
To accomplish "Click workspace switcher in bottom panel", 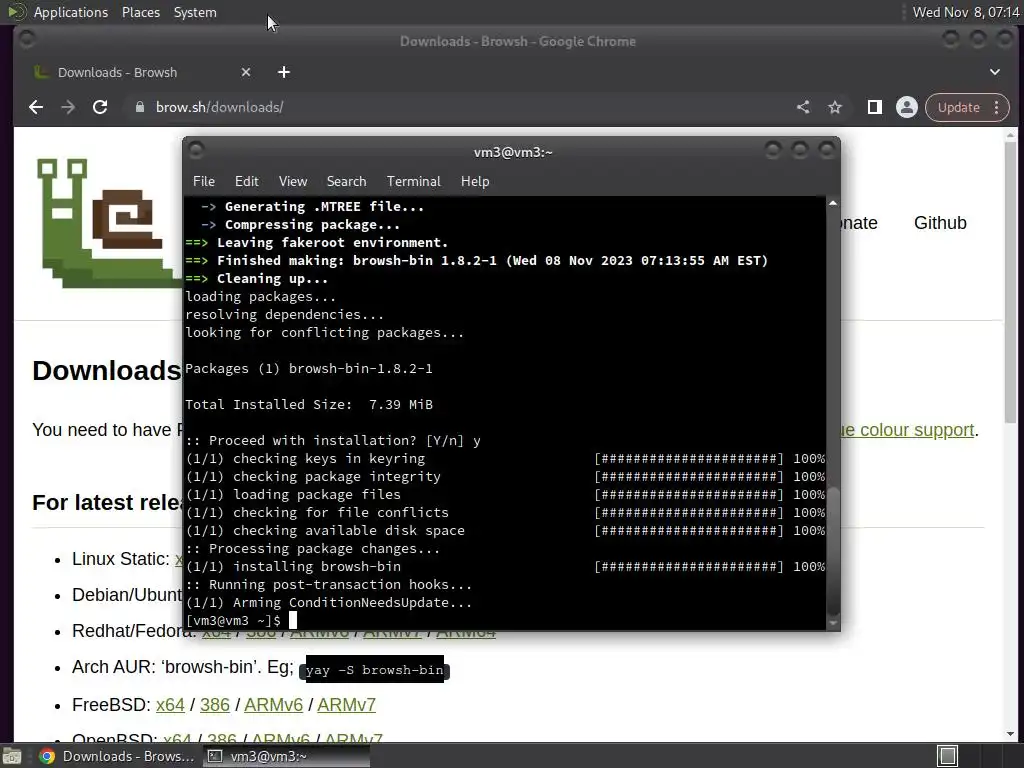I will click(x=948, y=756).
